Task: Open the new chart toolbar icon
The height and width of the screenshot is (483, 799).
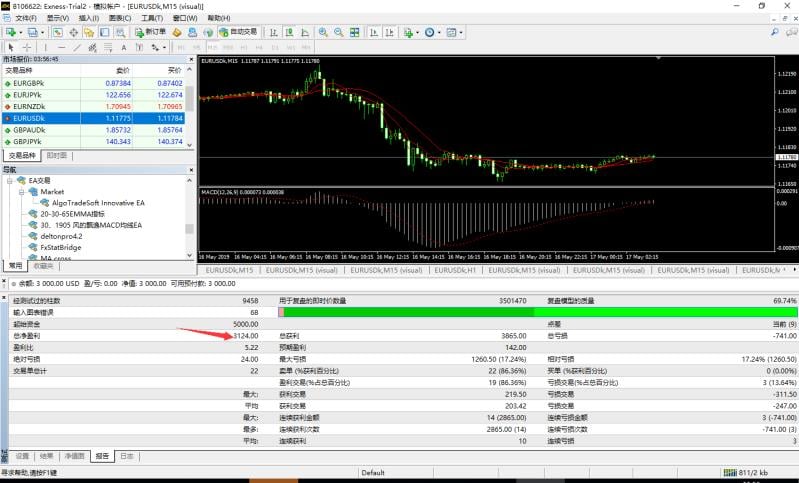Action: tap(11, 32)
